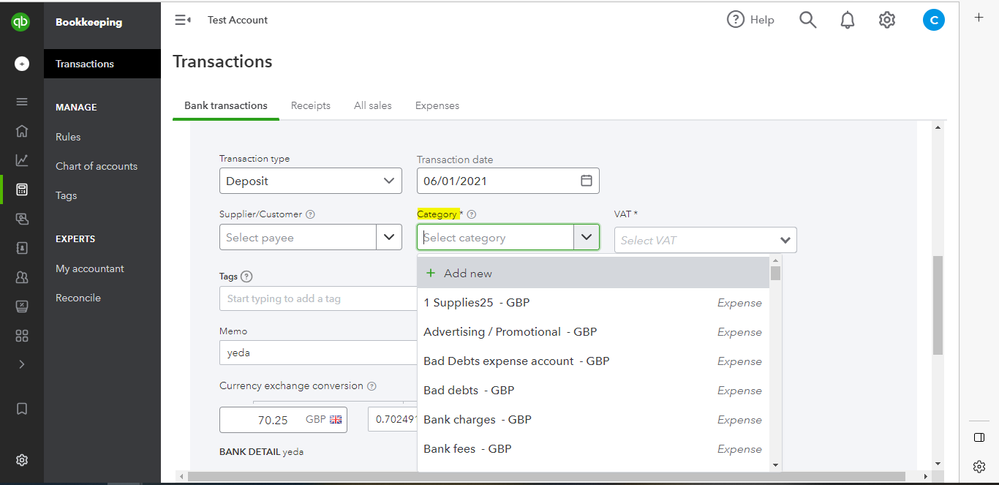Click the page vertical scrollbar thumb
Viewport: 999px width, 485px height.
(x=937, y=305)
